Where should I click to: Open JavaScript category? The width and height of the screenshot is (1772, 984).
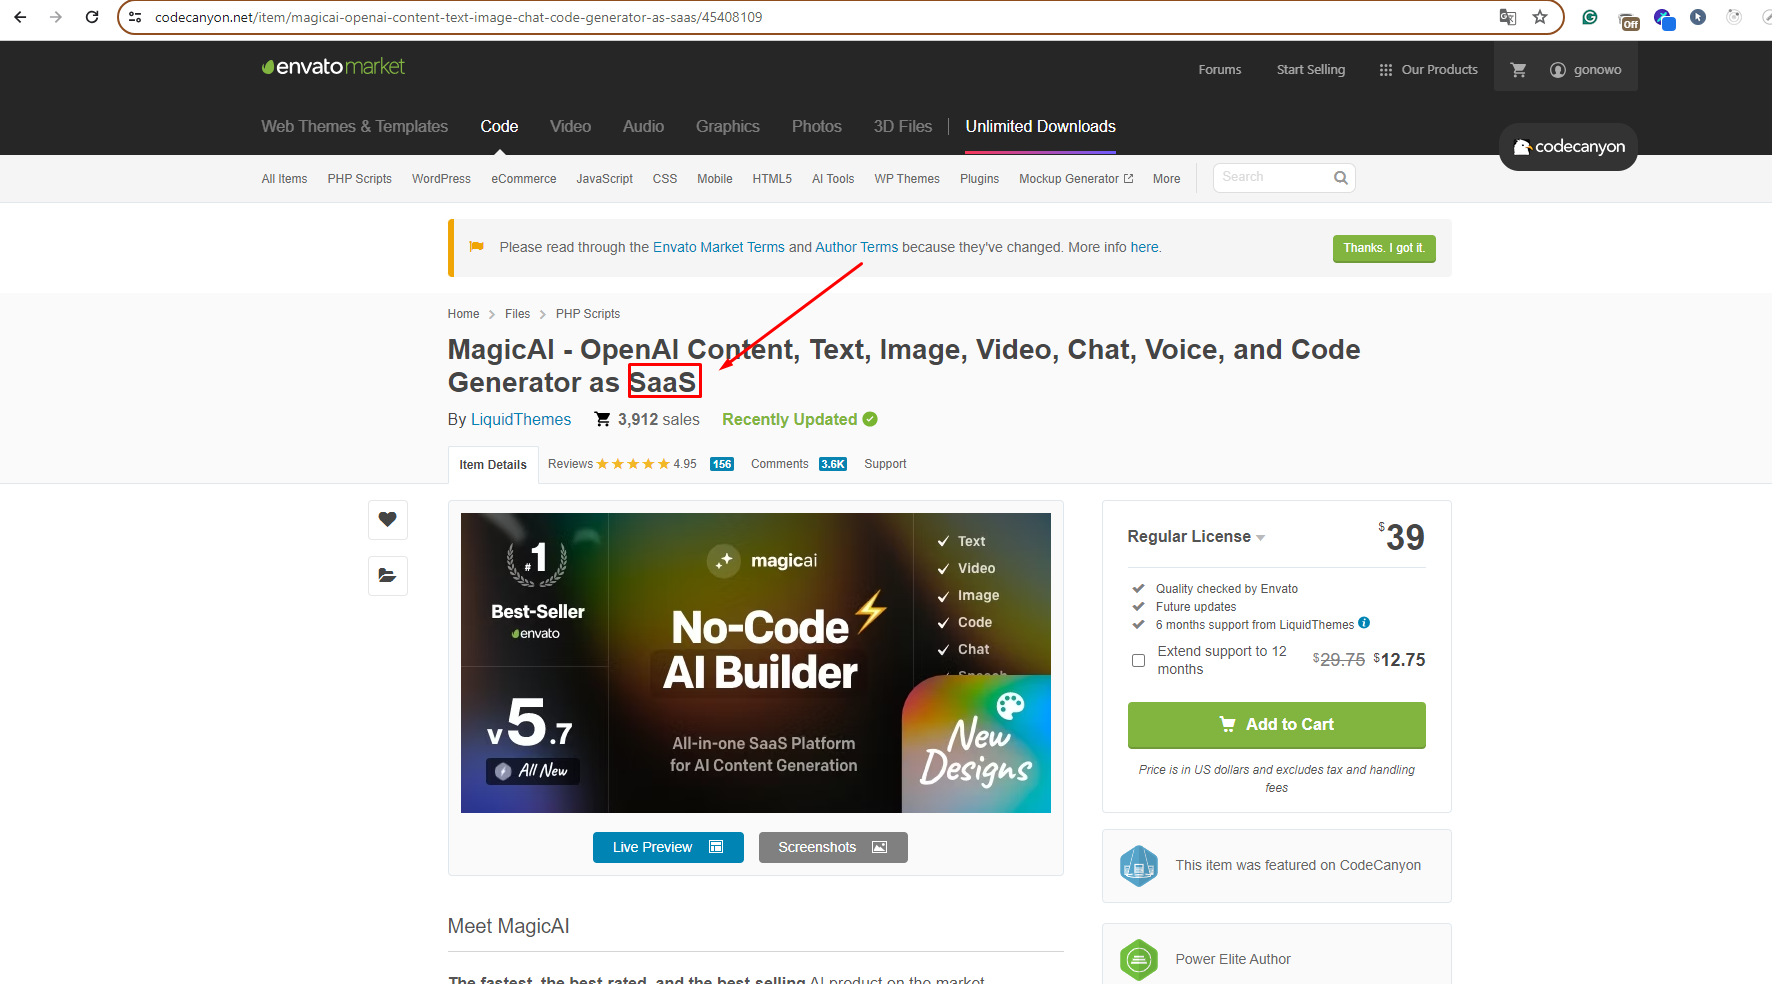(604, 179)
